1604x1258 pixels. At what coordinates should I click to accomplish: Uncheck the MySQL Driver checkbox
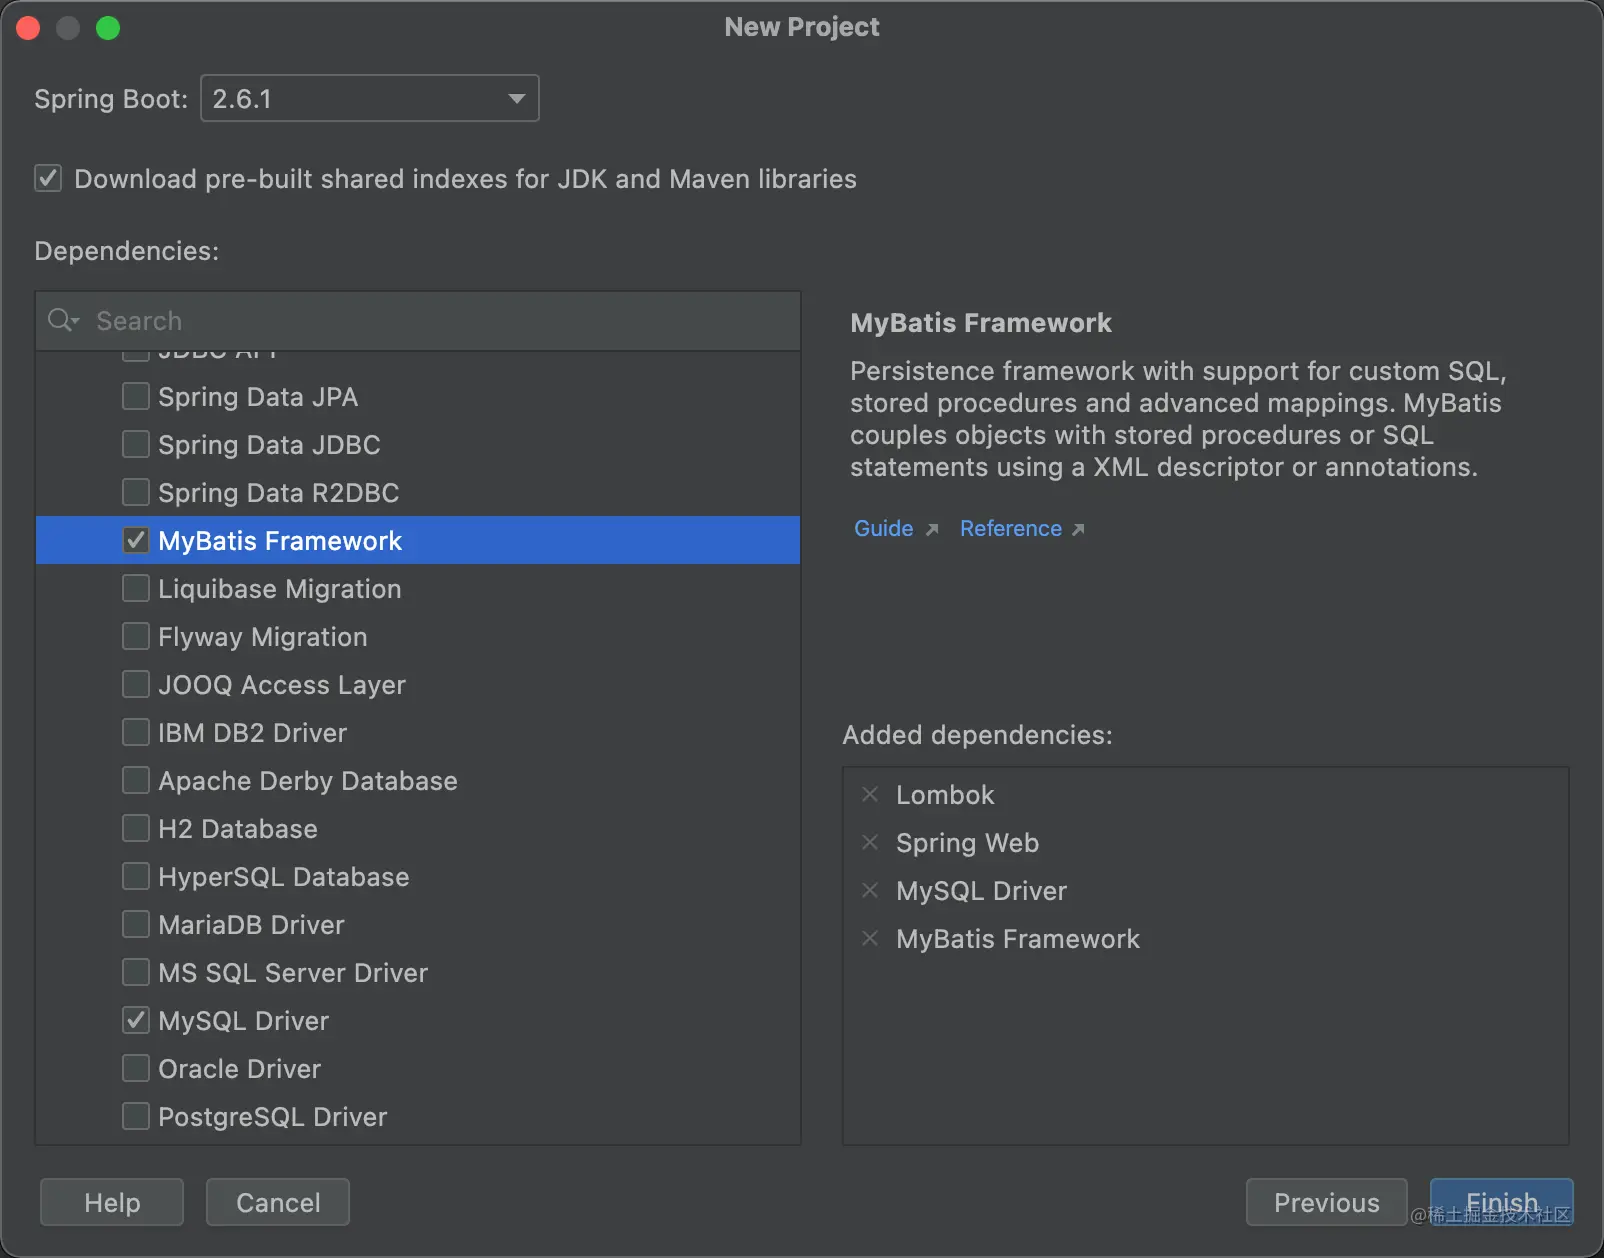coord(136,1020)
